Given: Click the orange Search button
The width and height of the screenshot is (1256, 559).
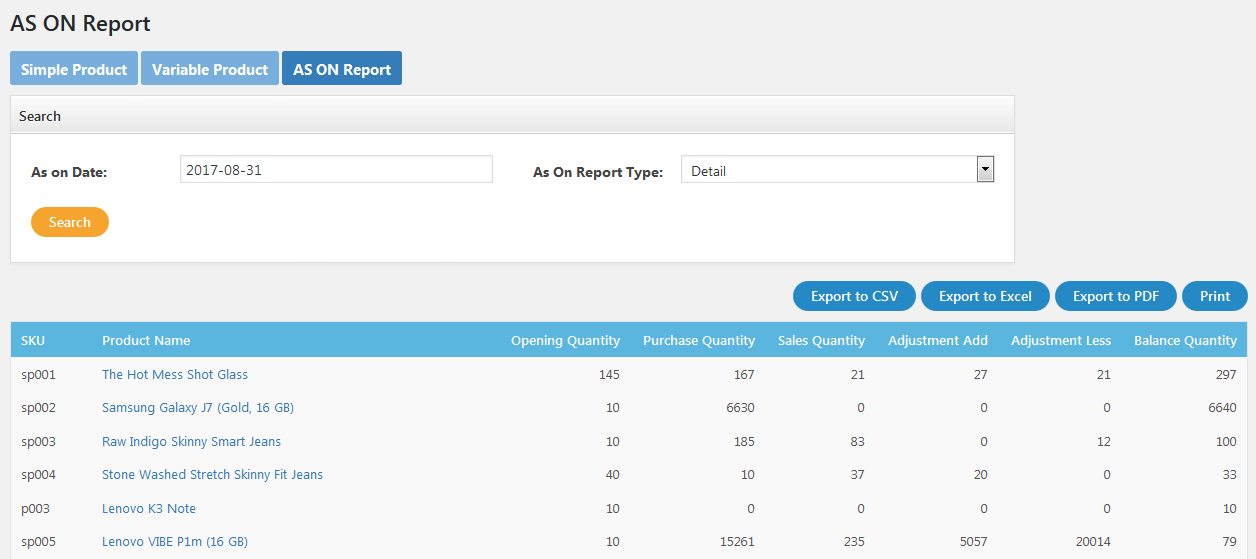Looking at the screenshot, I should click(70, 222).
